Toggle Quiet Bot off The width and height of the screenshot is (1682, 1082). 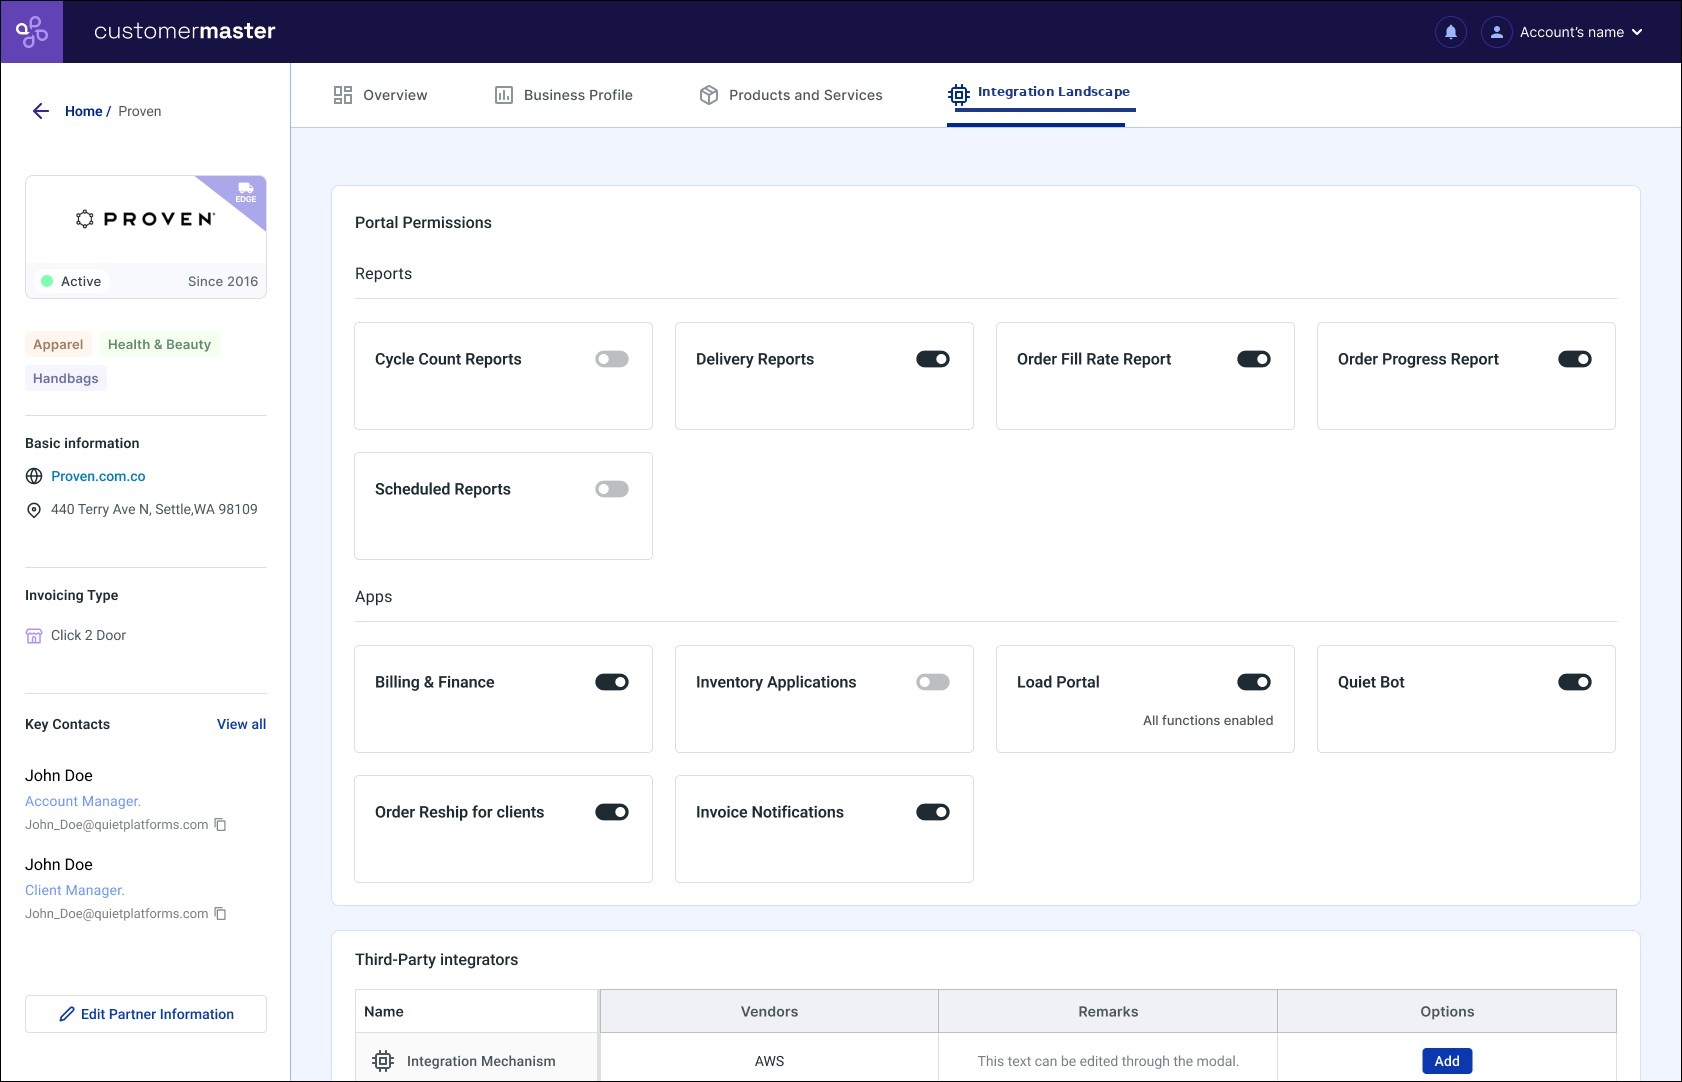coord(1575,682)
